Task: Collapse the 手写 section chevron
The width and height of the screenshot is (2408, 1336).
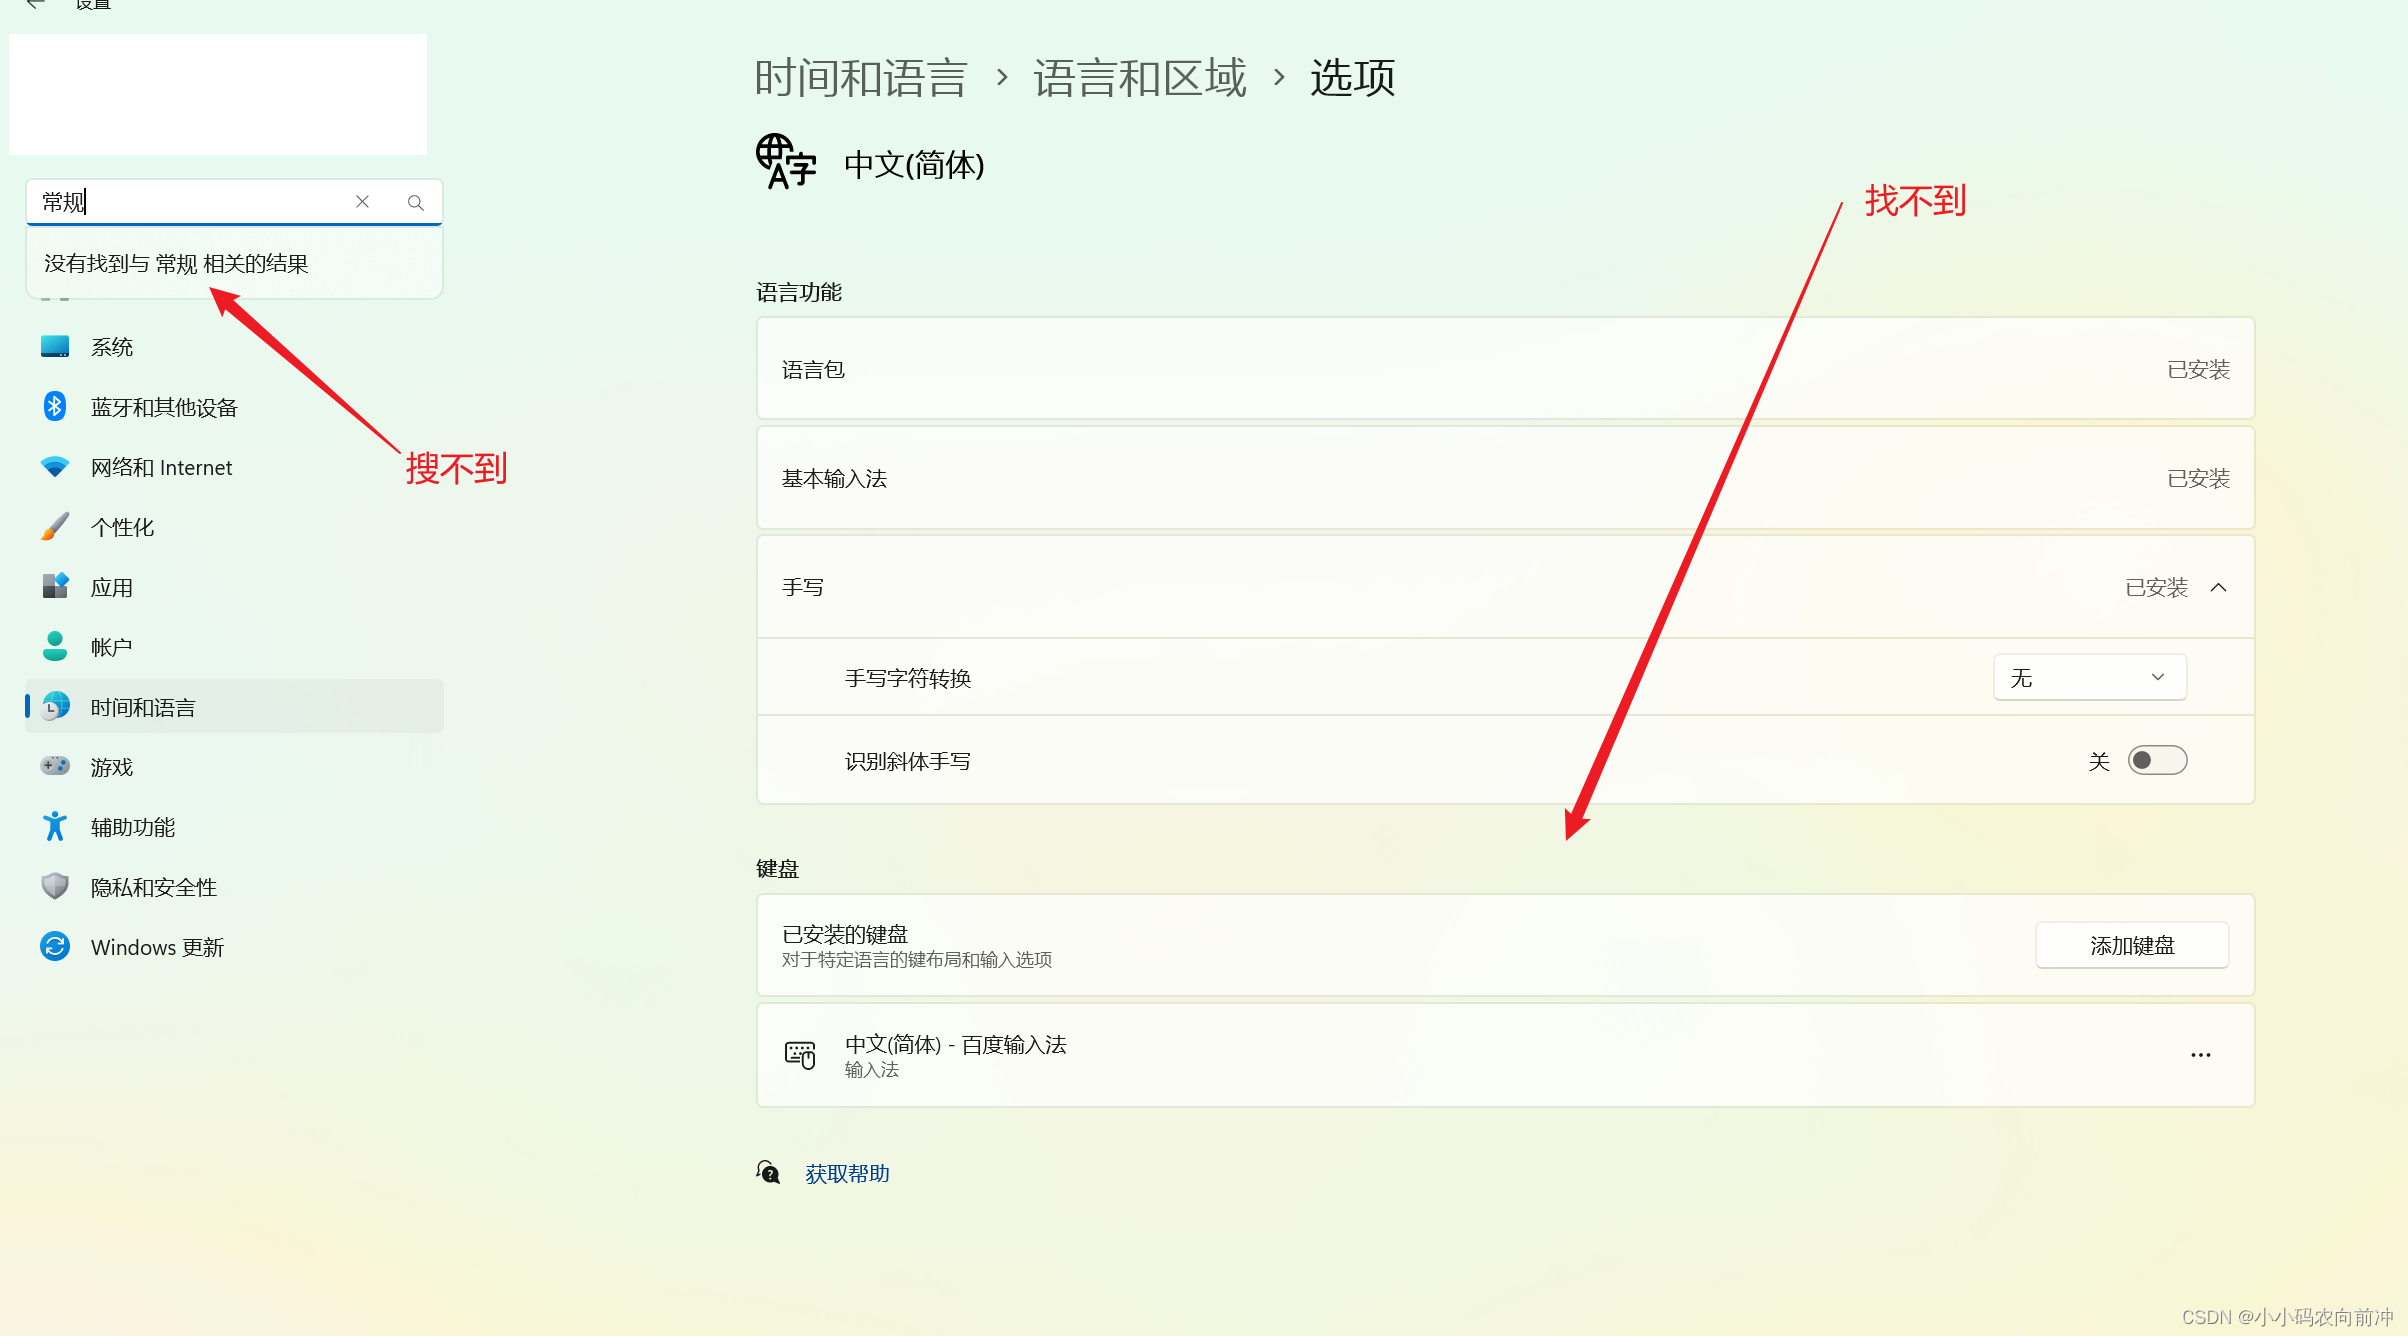Action: pos(2218,587)
